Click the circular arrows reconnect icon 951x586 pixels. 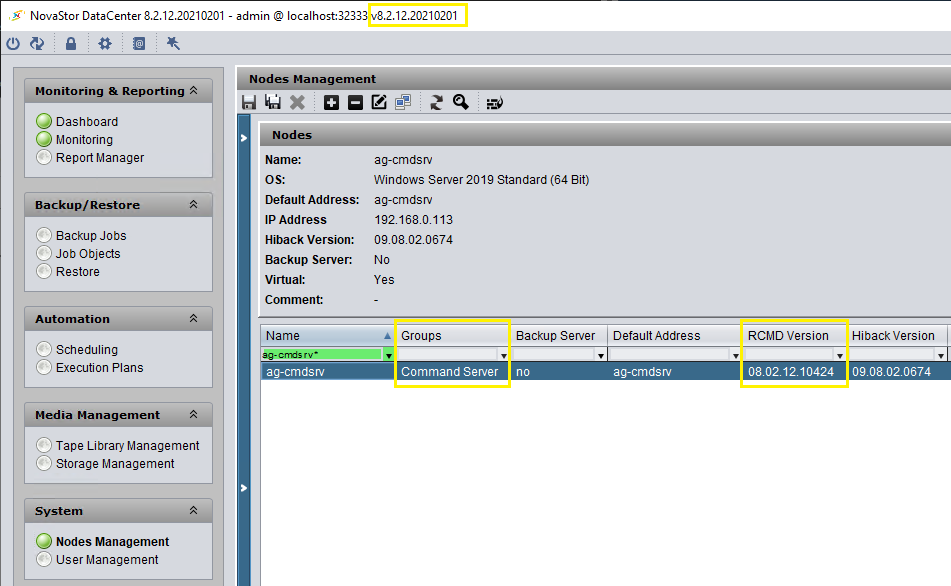(37, 44)
